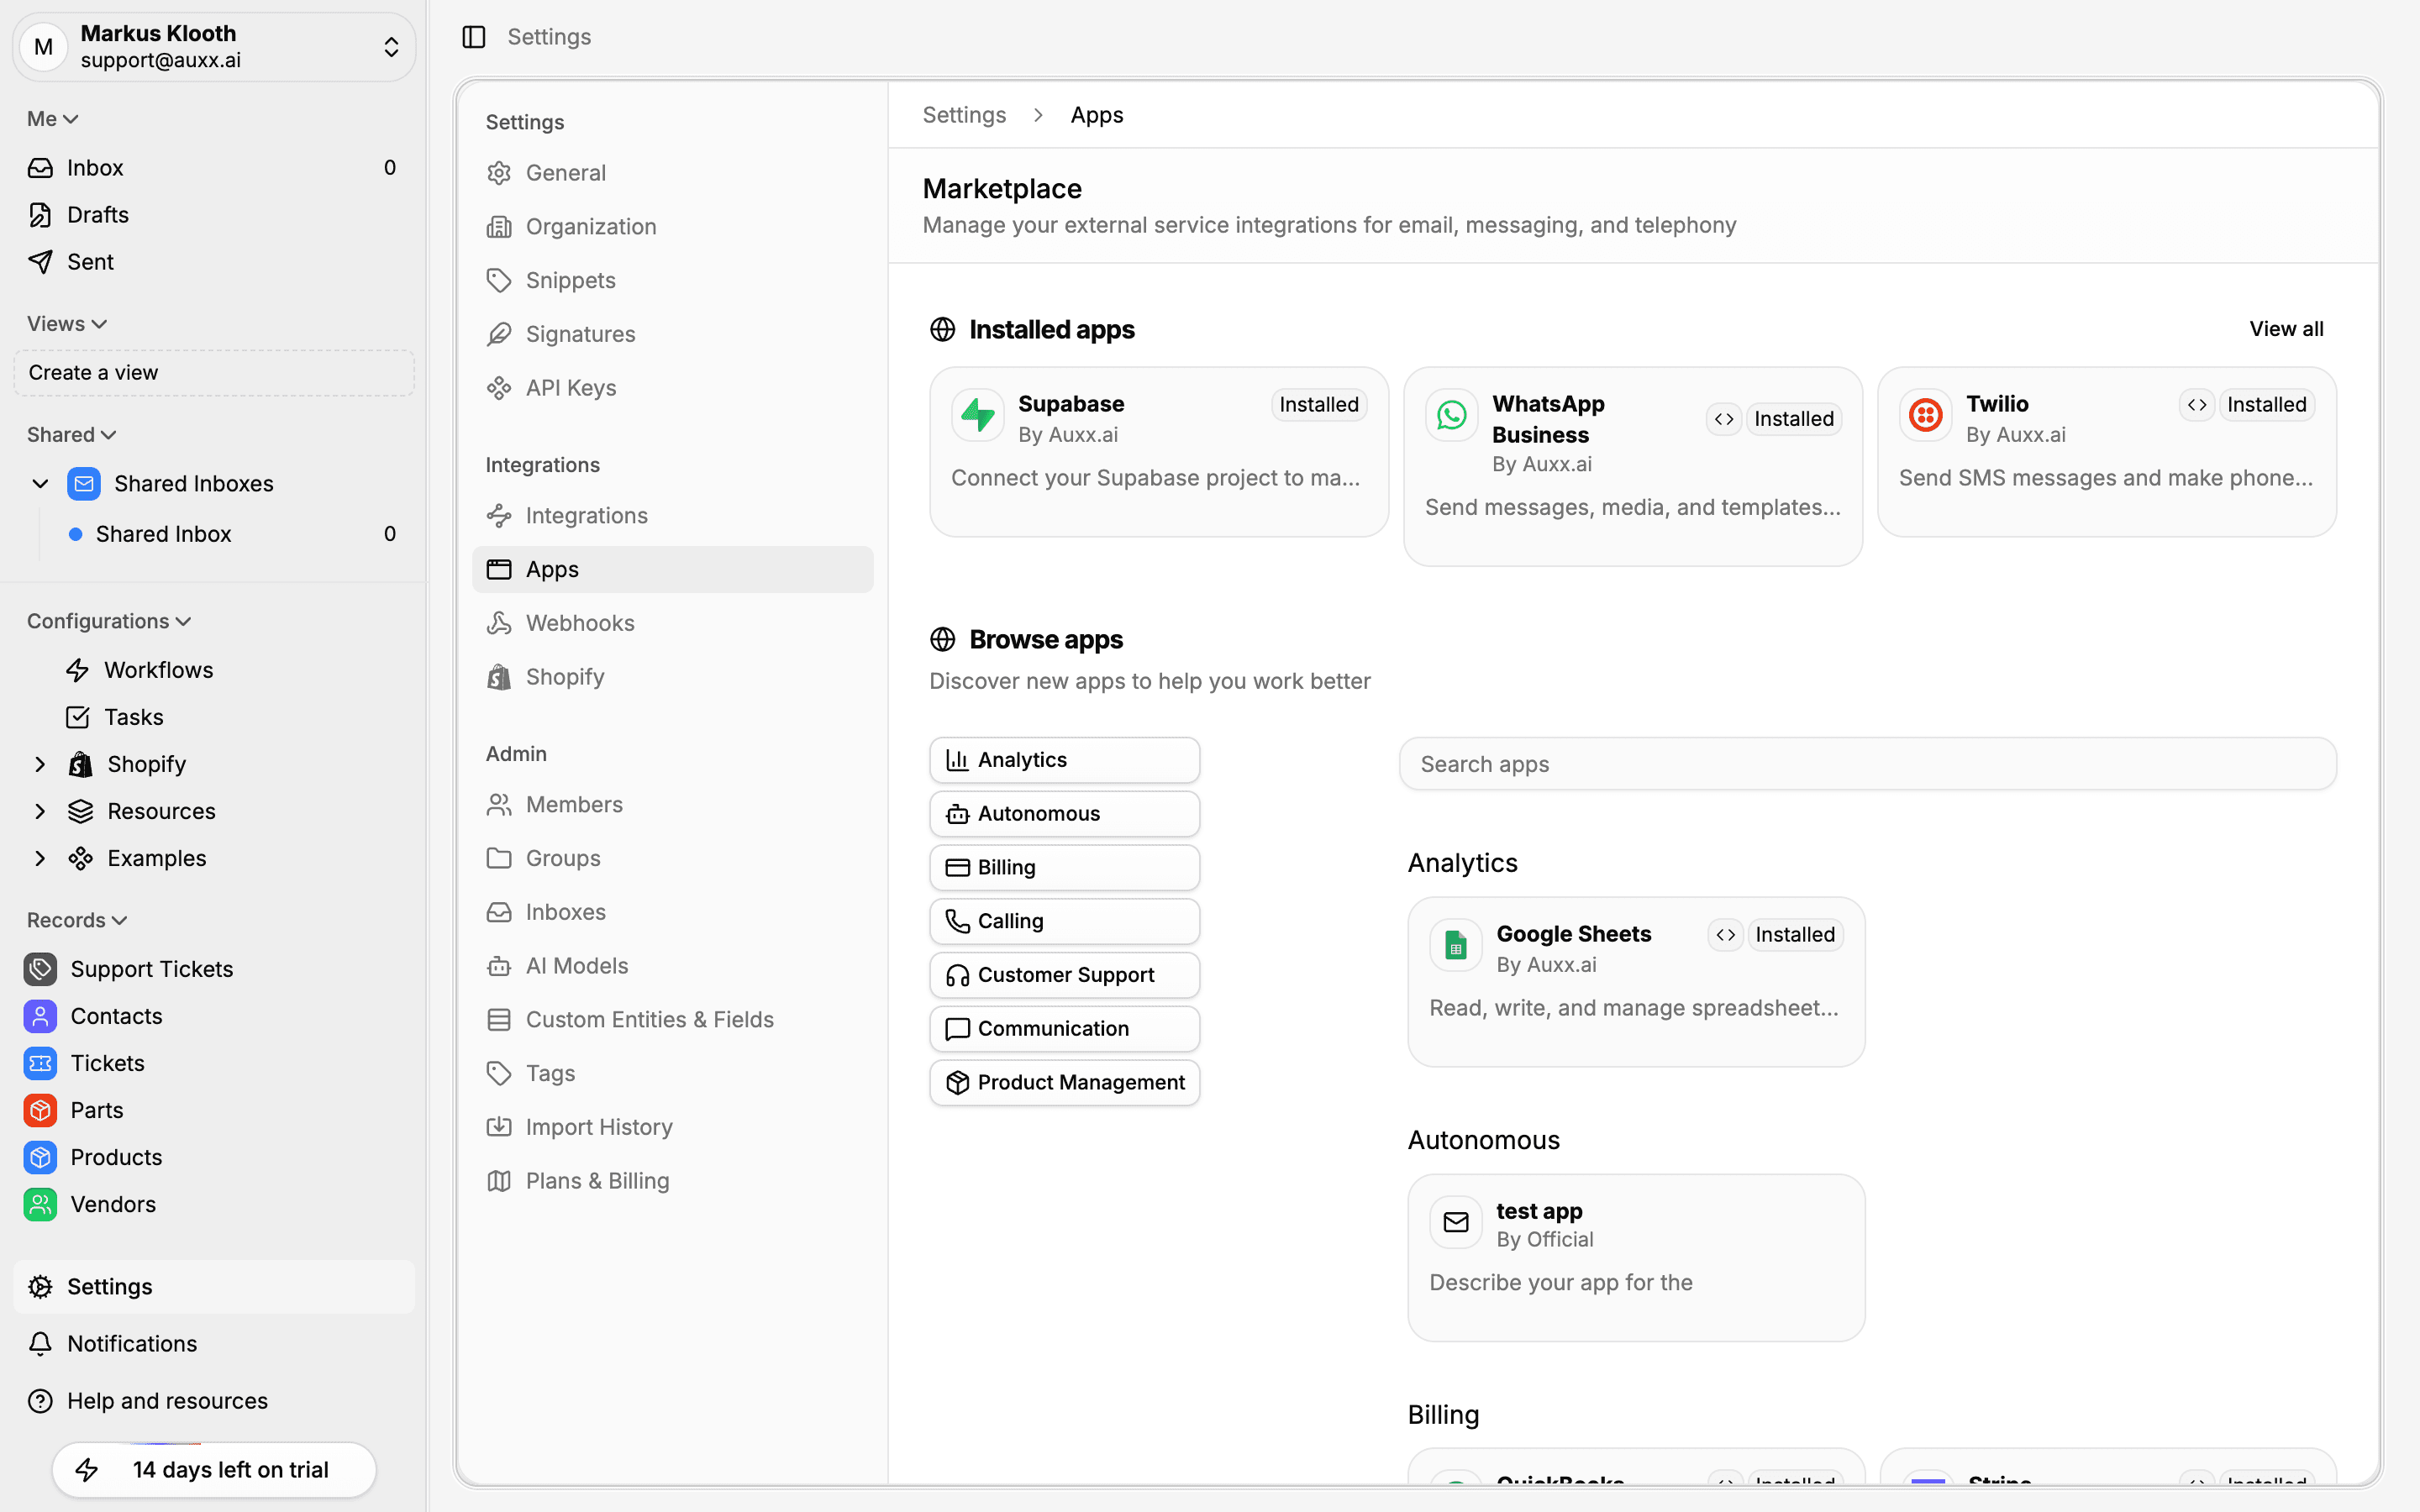2420x1512 pixels.
Task: Open AI Models admin page
Action: (672, 966)
